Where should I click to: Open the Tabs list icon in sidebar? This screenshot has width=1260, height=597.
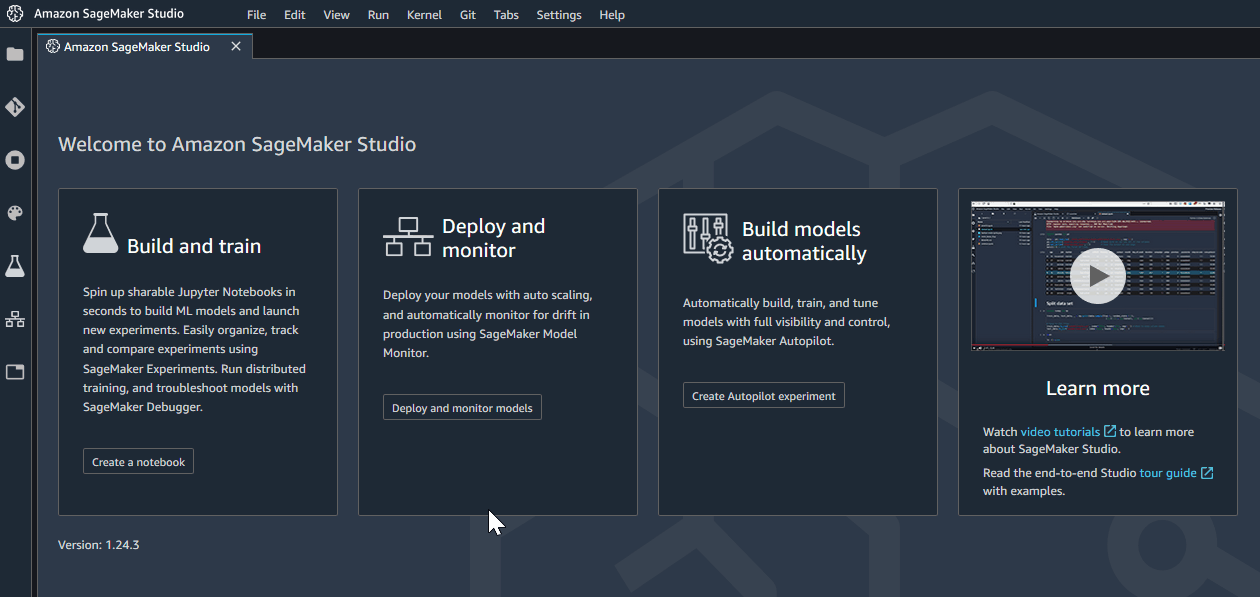point(15,372)
